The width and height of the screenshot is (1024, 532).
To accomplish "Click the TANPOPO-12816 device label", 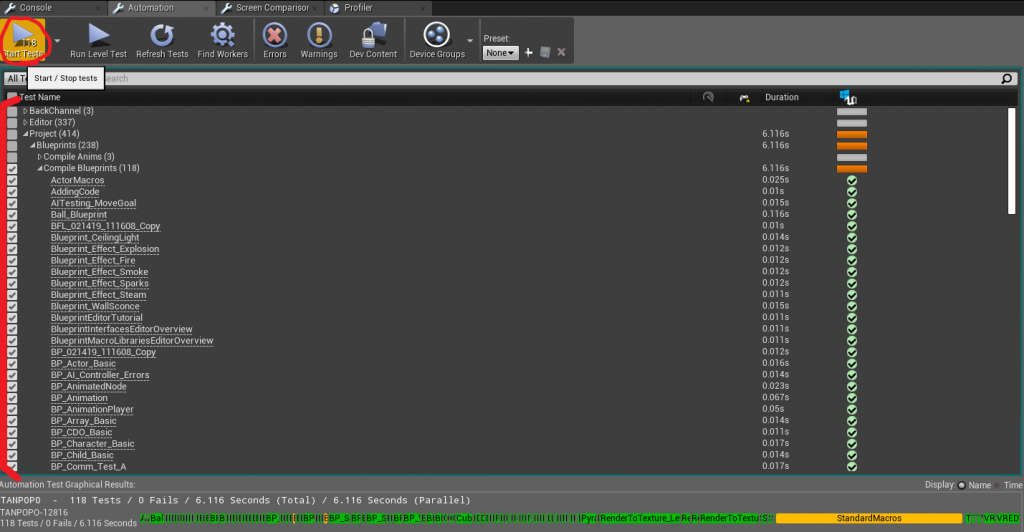I will (34, 512).
